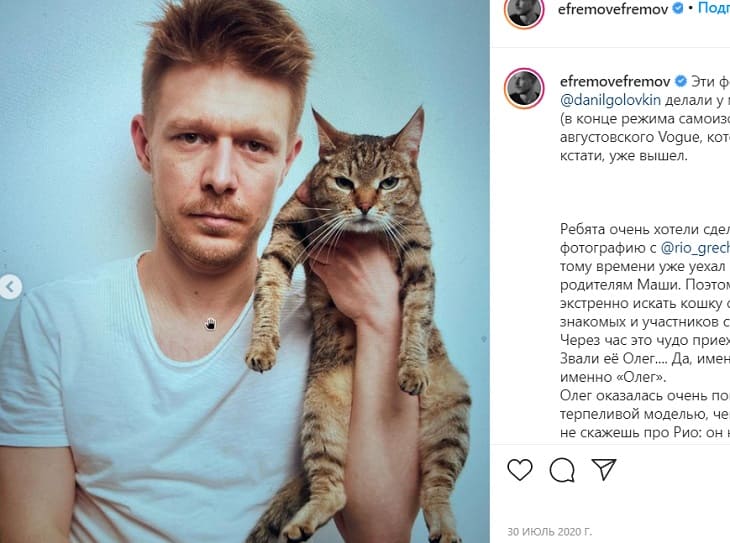
Task: Open post date 30 июль 2020
Action: pos(550,531)
